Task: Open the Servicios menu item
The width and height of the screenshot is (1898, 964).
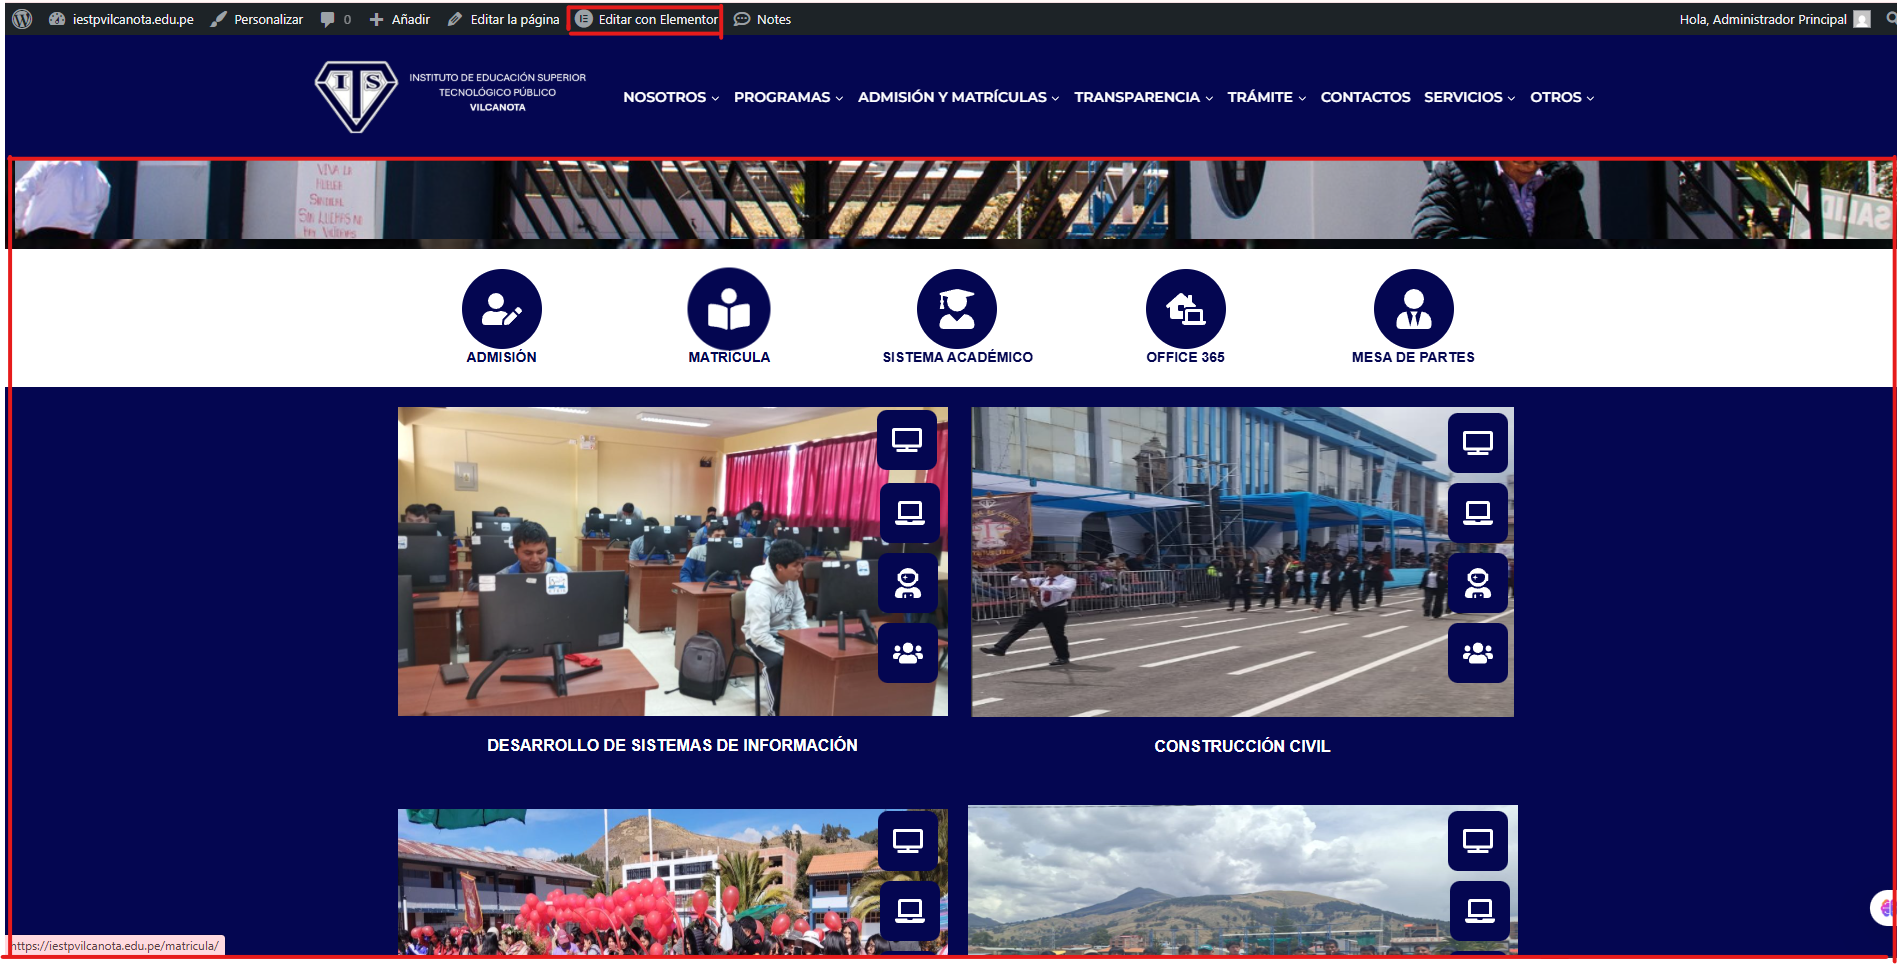Action: [1469, 97]
